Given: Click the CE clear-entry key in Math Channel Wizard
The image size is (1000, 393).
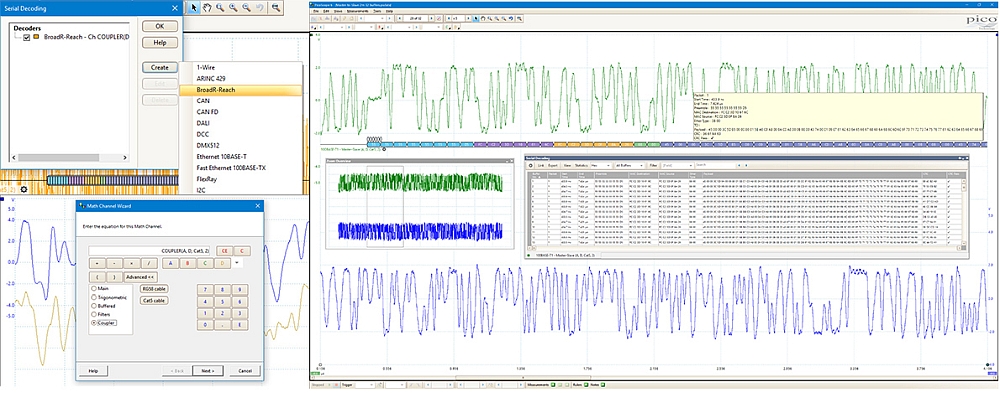Looking at the screenshot, I should pos(224,251).
